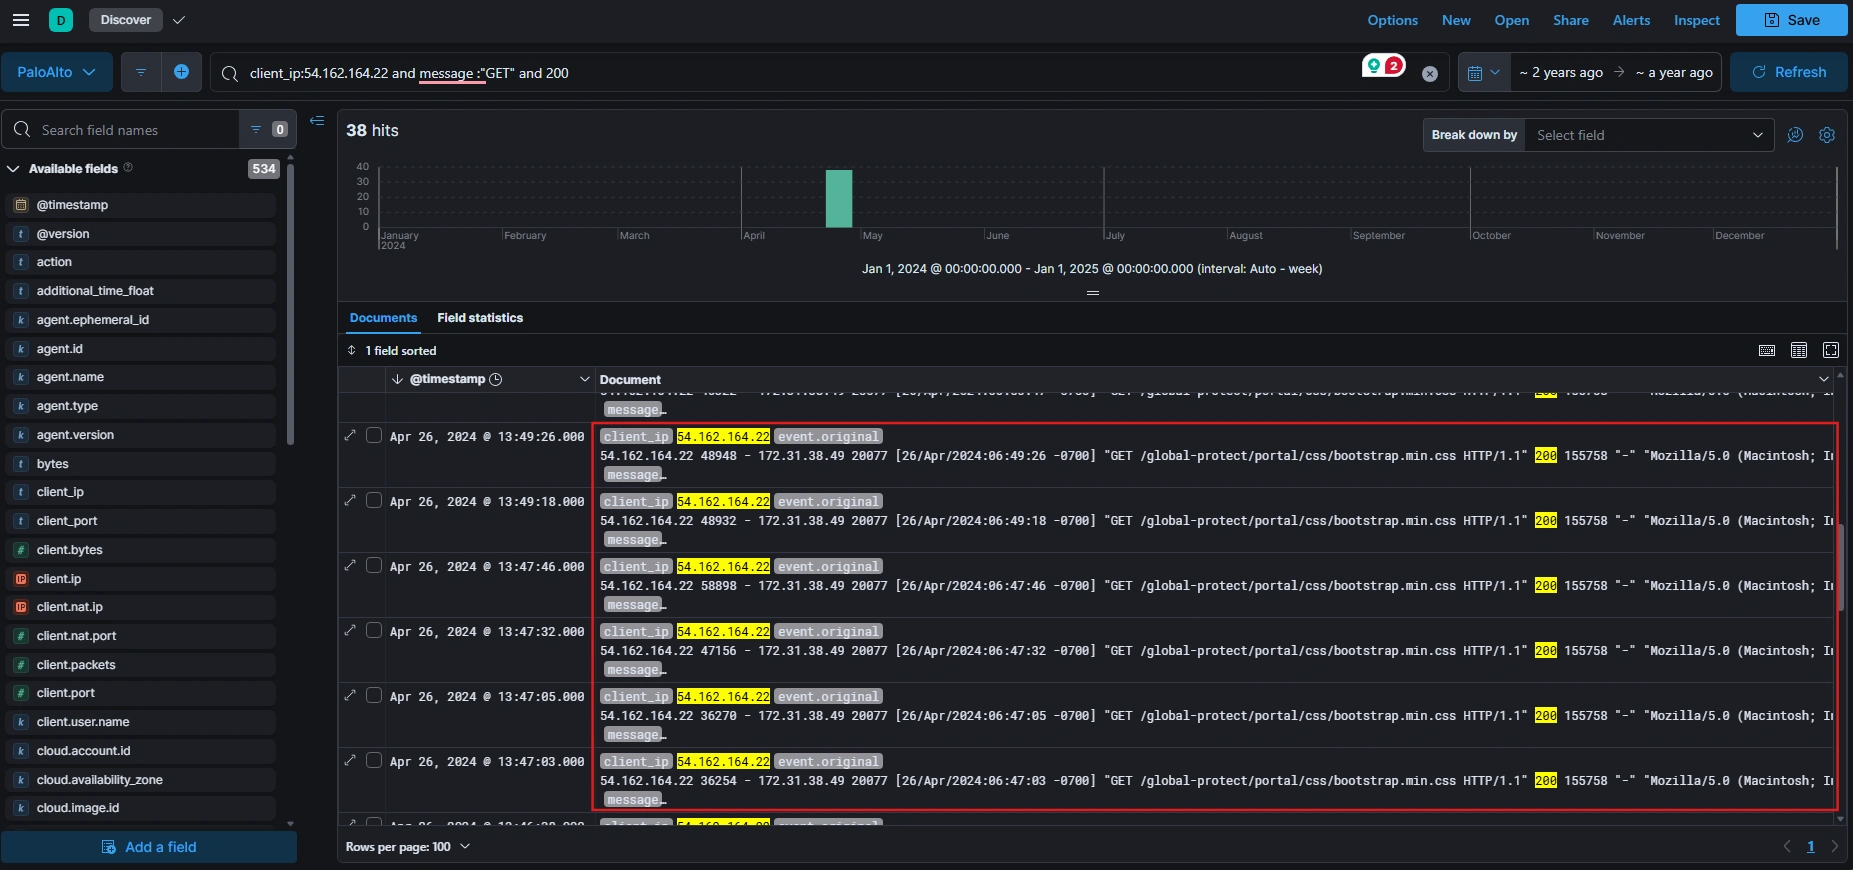Image resolution: width=1853 pixels, height=870 pixels.
Task: Tick the checkbox for 13:47:03.000 entry
Action: (x=374, y=761)
